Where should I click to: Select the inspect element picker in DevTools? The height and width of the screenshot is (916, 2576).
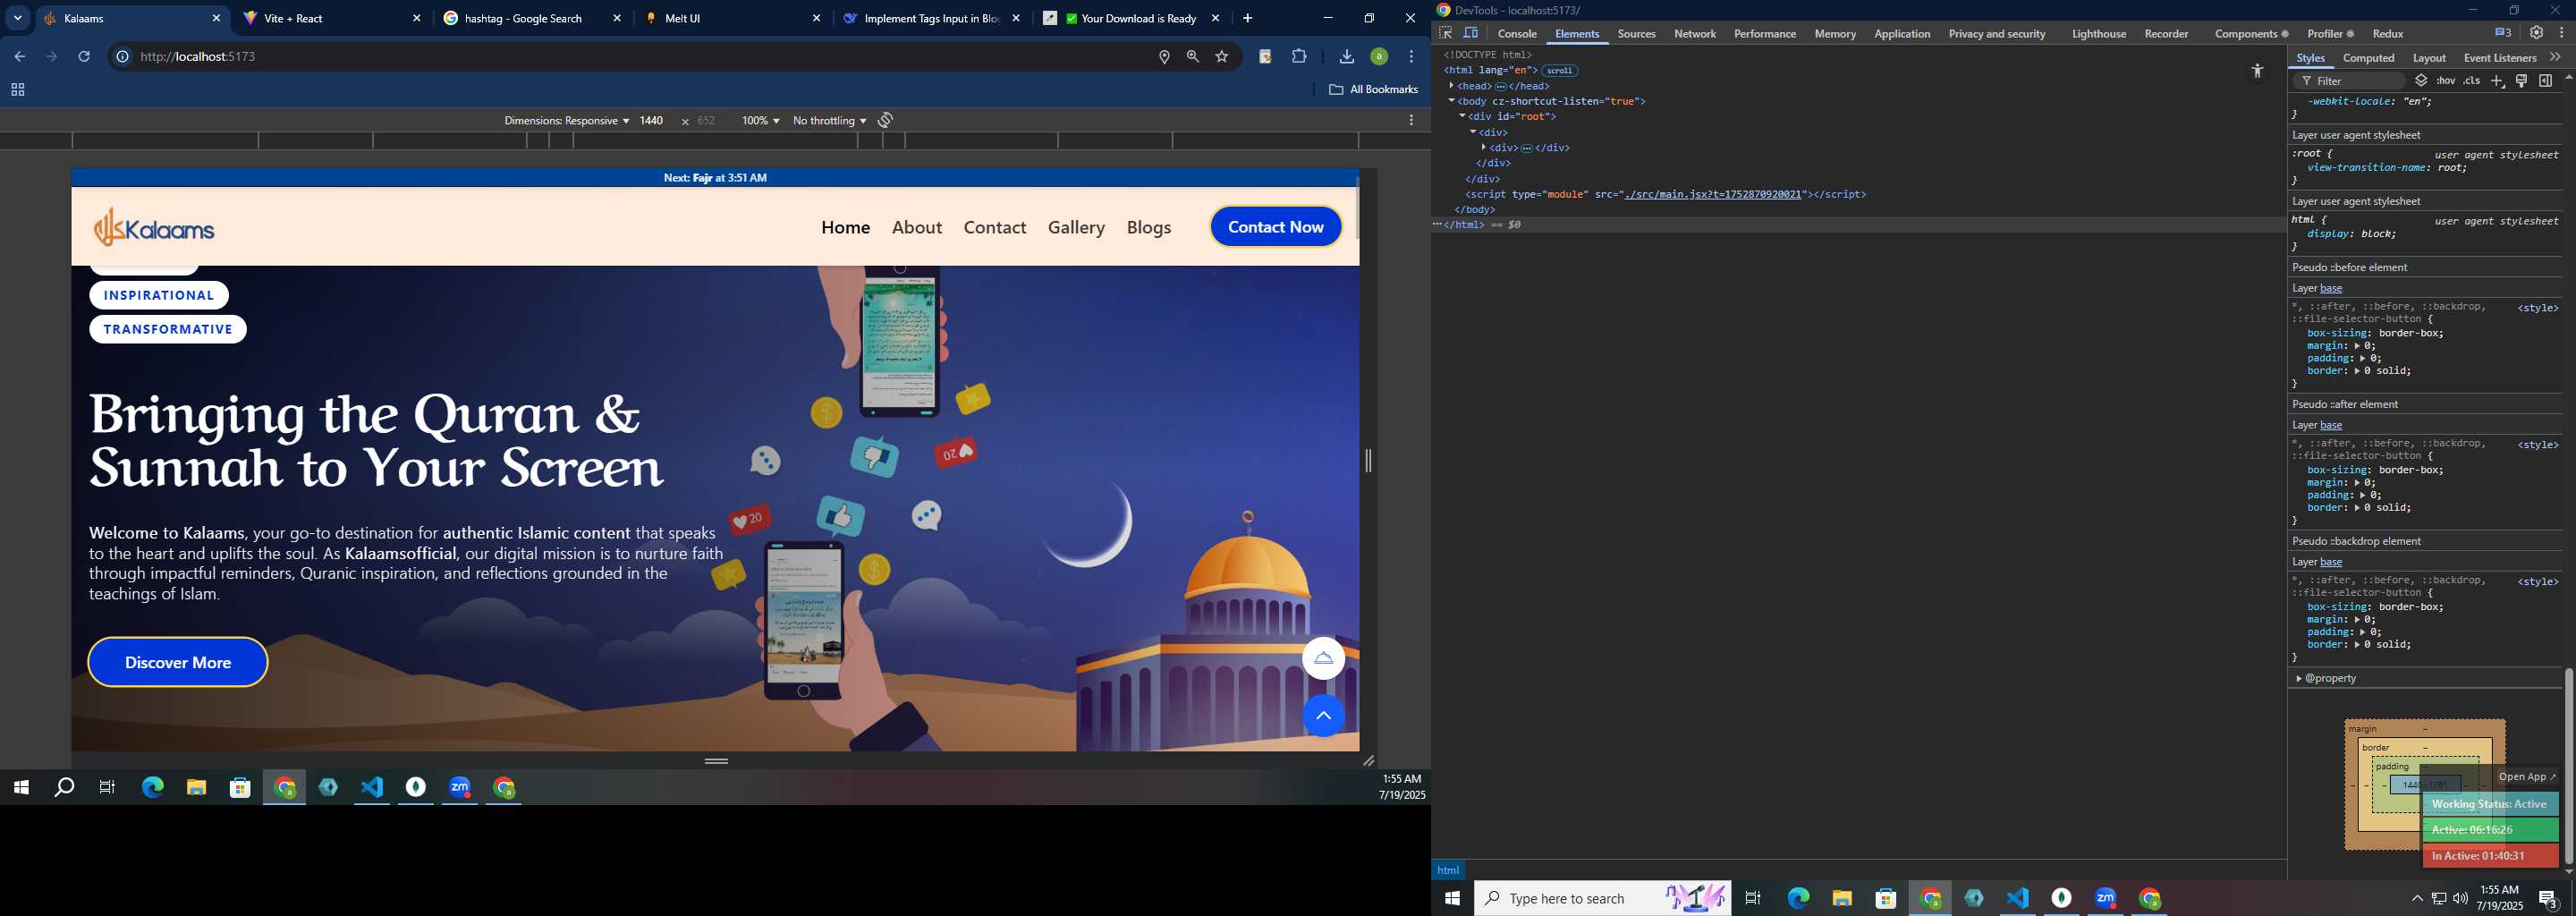[x=1446, y=33]
